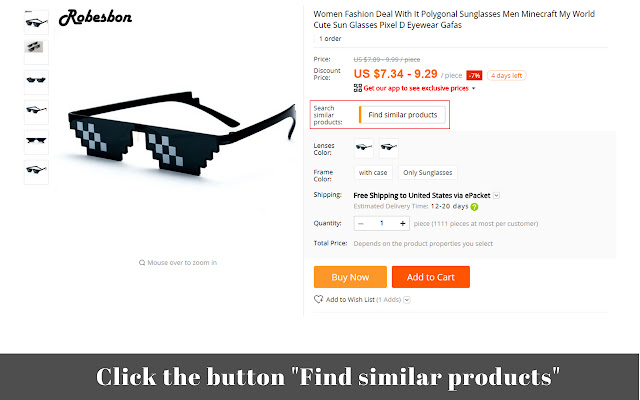Expand the 'Get our app' exclusive prices arrow
Viewport: 640px width, 400px height.
tap(473, 88)
